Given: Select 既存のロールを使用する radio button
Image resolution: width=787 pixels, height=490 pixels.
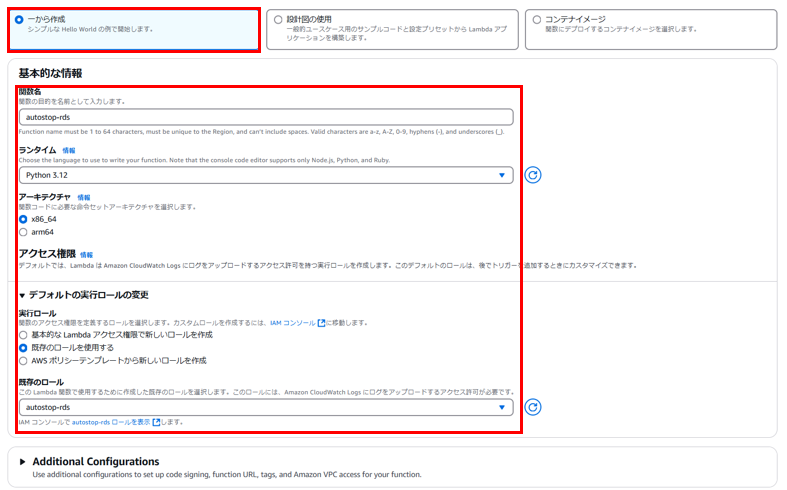Looking at the screenshot, I should (x=23, y=348).
